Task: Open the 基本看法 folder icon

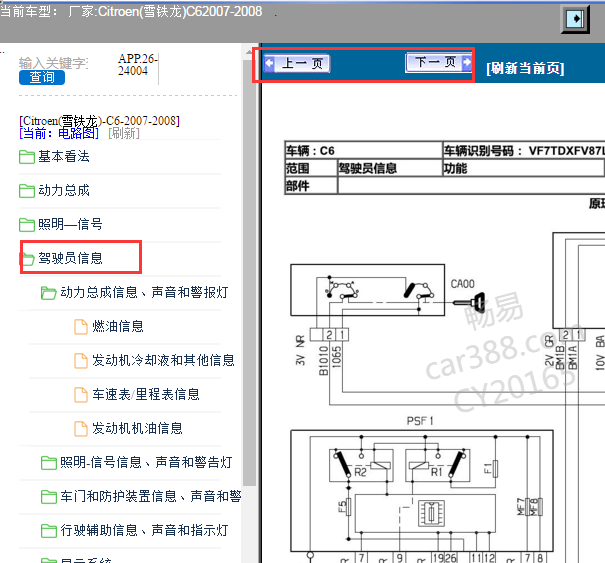Action: pos(27,157)
